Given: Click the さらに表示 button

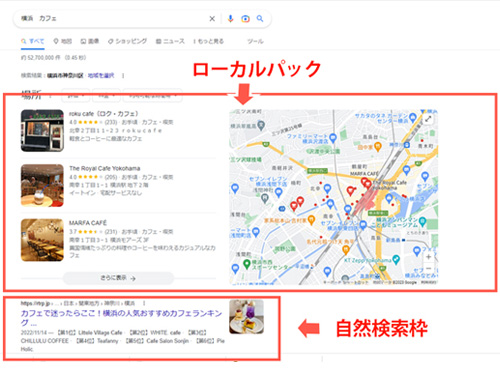Looking at the screenshot, I should pyautogui.click(x=118, y=278).
